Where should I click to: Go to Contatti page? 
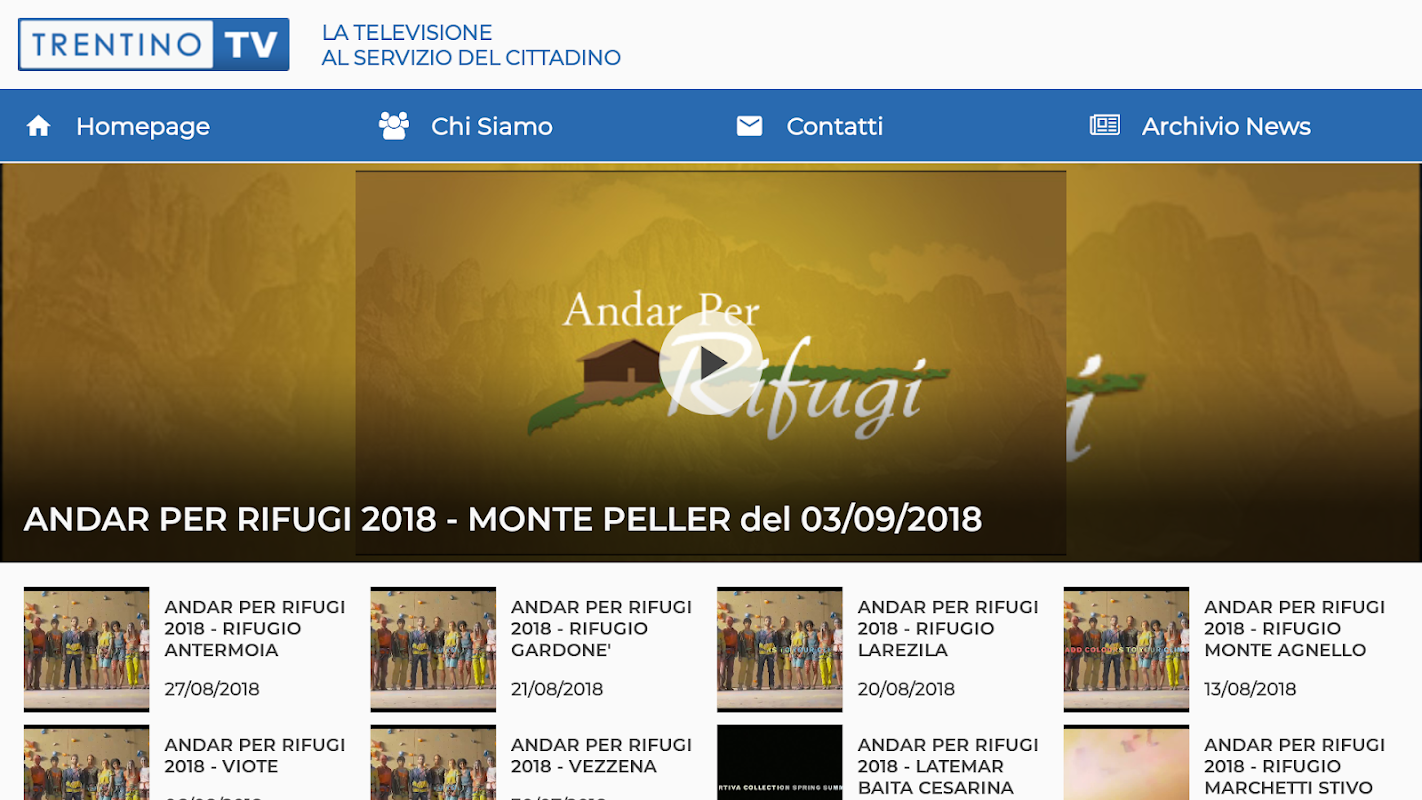[x=834, y=126]
